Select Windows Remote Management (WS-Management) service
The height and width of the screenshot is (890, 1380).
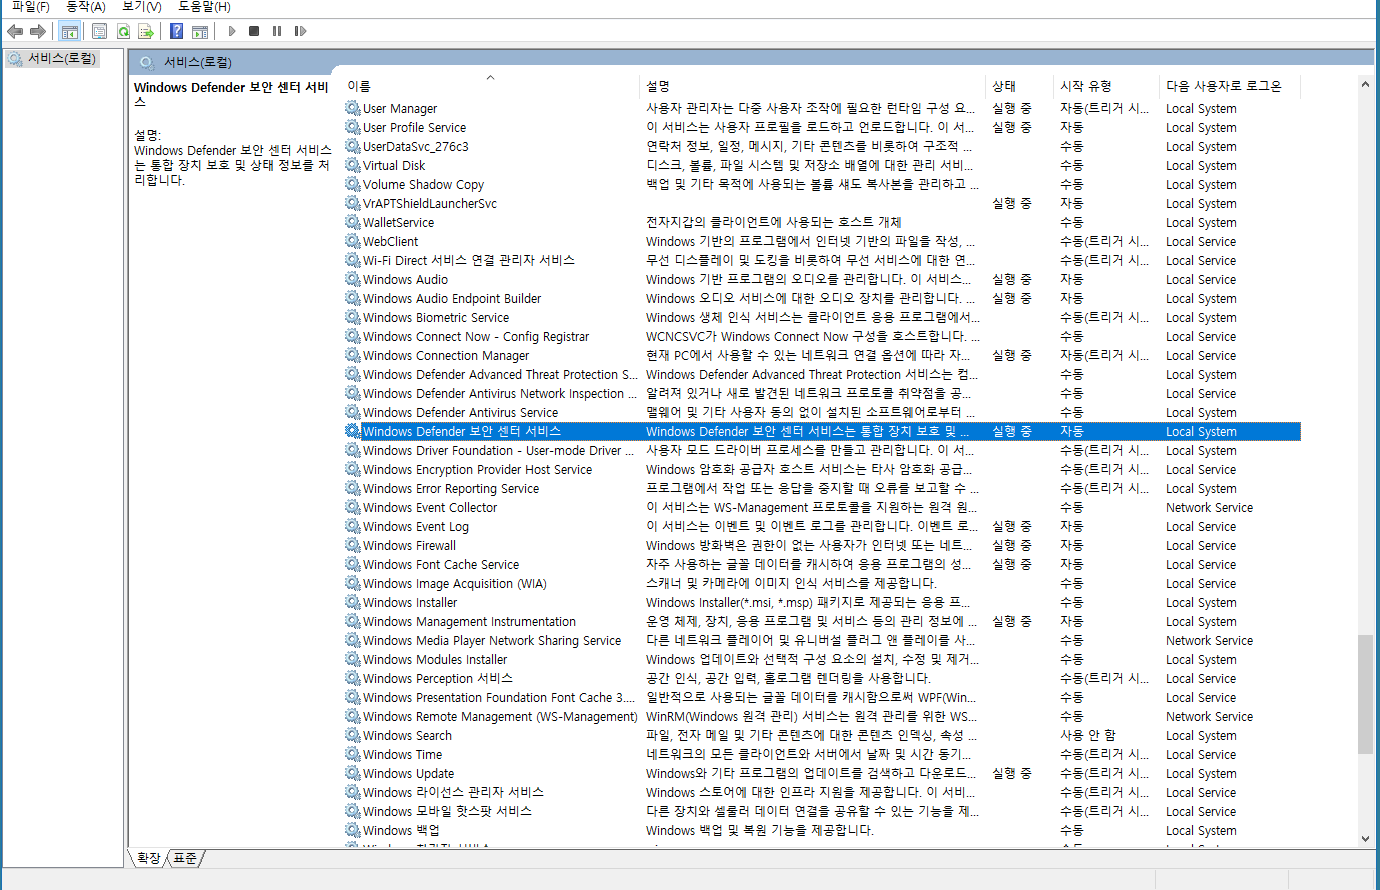(x=822, y=716)
